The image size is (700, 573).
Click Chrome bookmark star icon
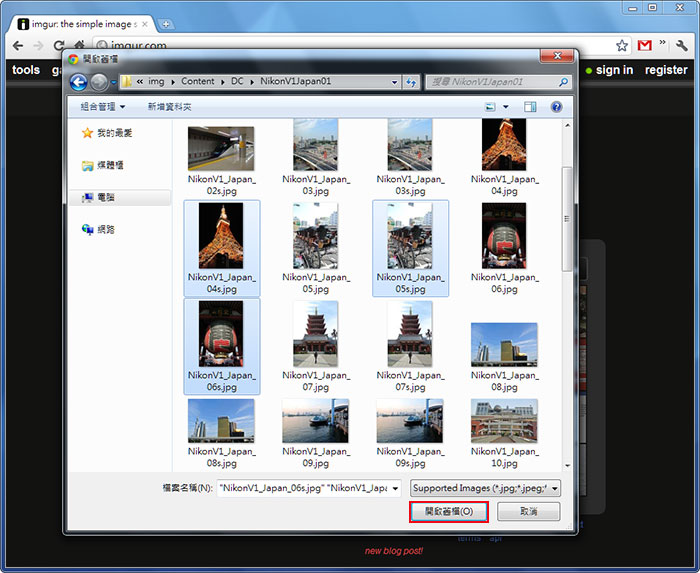point(622,45)
